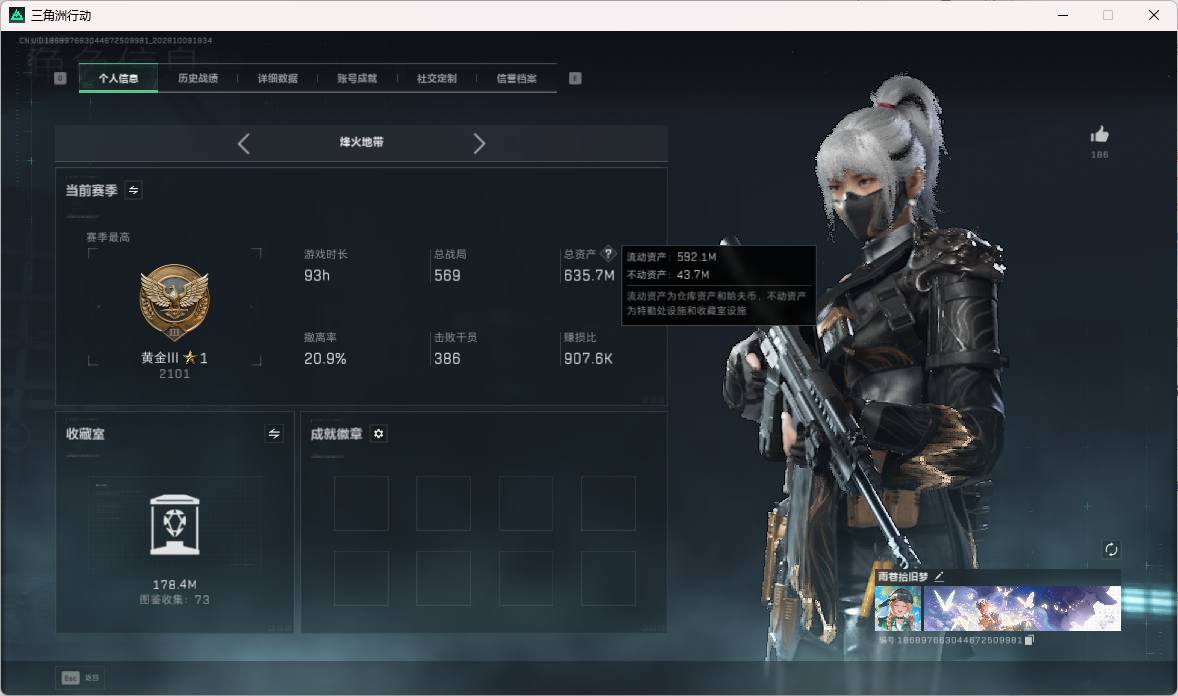Close the 三角洲行动 window
Screen dimensions: 1178x696
pos(1154,15)
